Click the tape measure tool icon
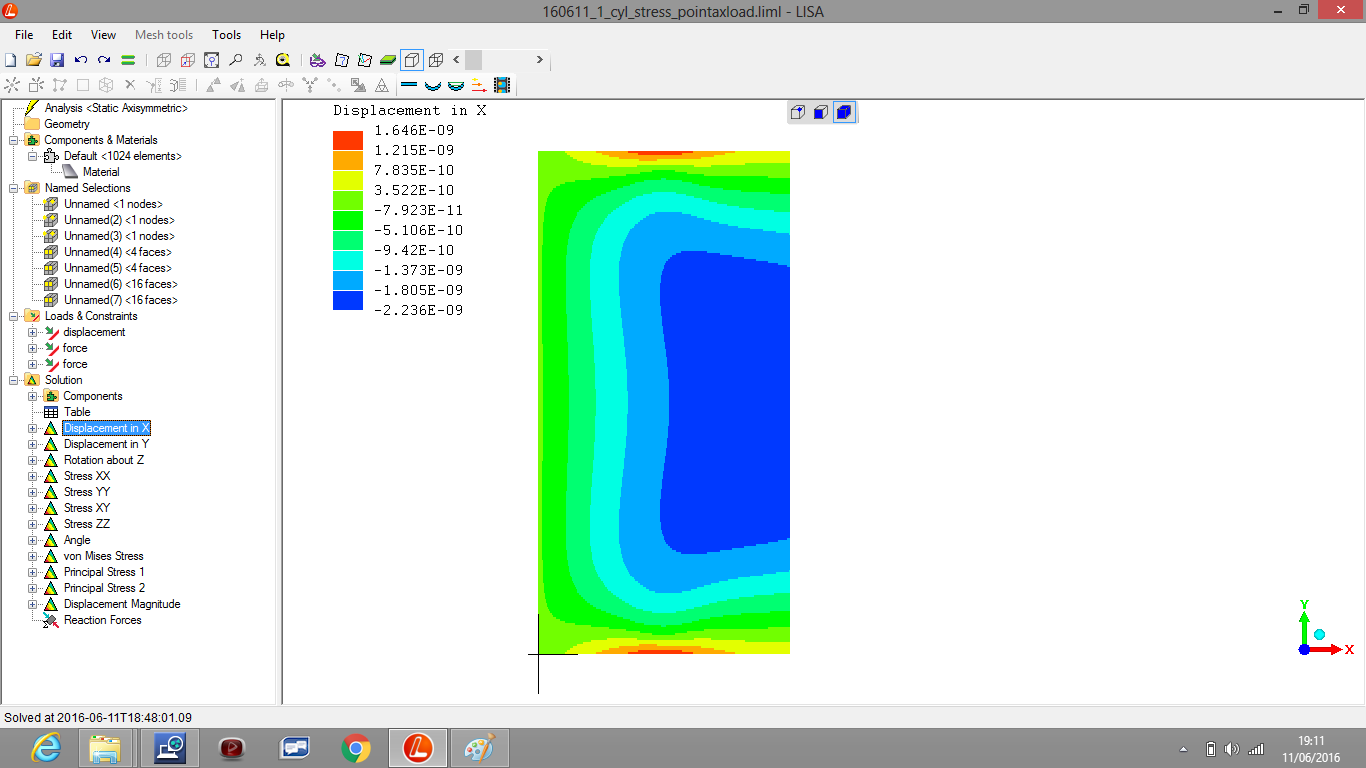Viewport: 1366px width, 768px height. point(283,60)
